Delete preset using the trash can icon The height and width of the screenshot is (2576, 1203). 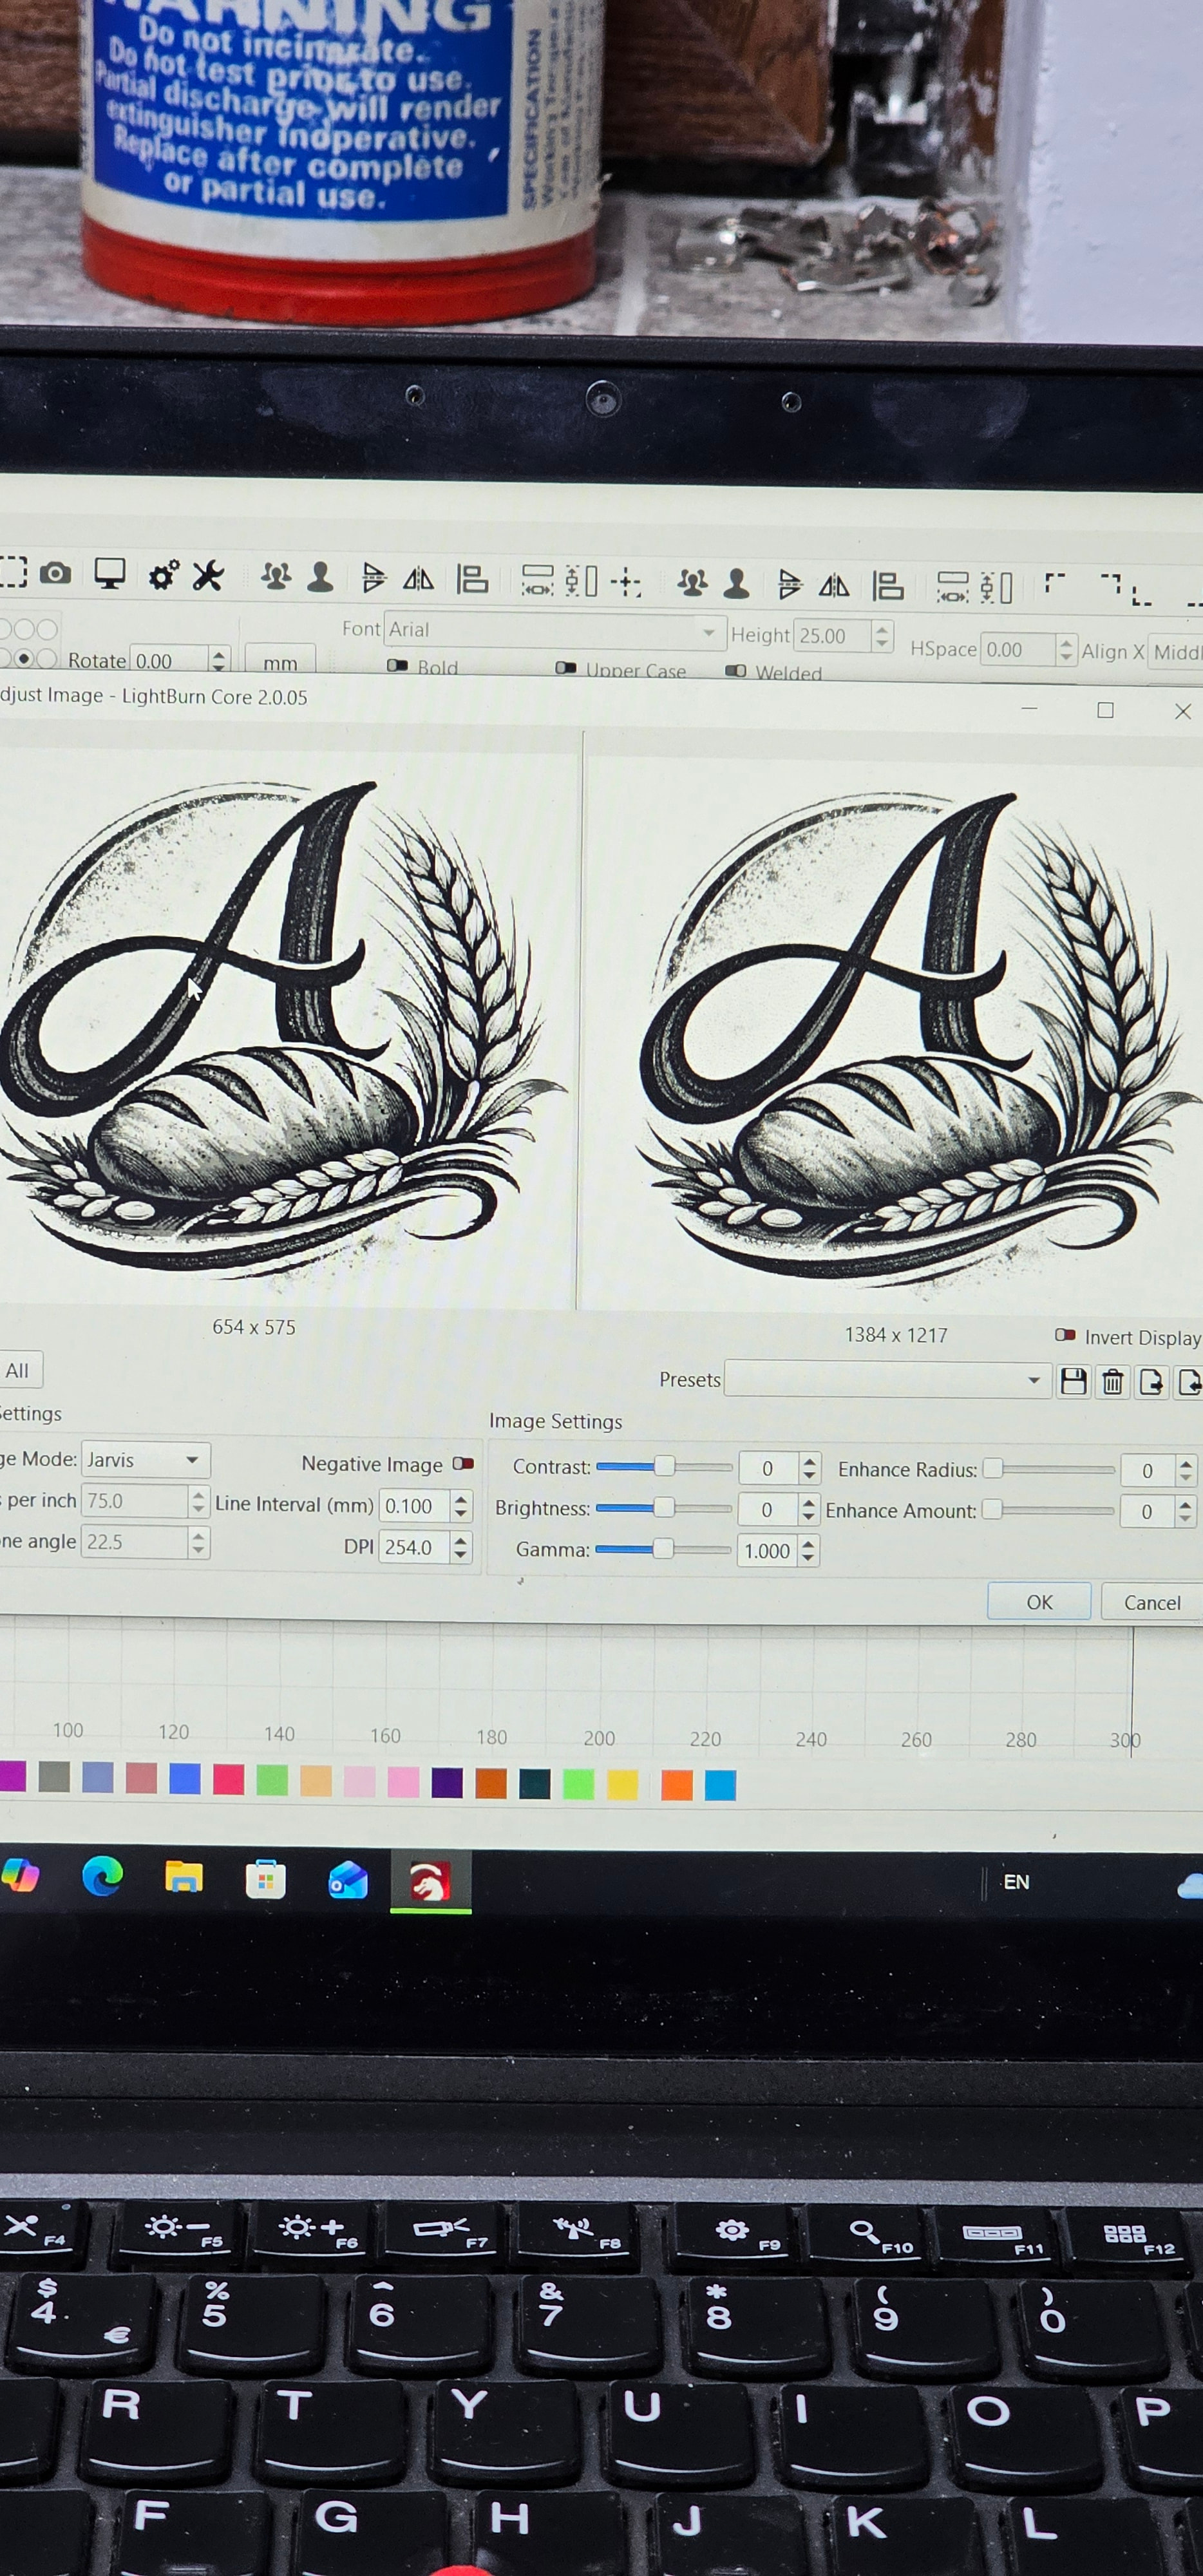coord(1112,1382)
